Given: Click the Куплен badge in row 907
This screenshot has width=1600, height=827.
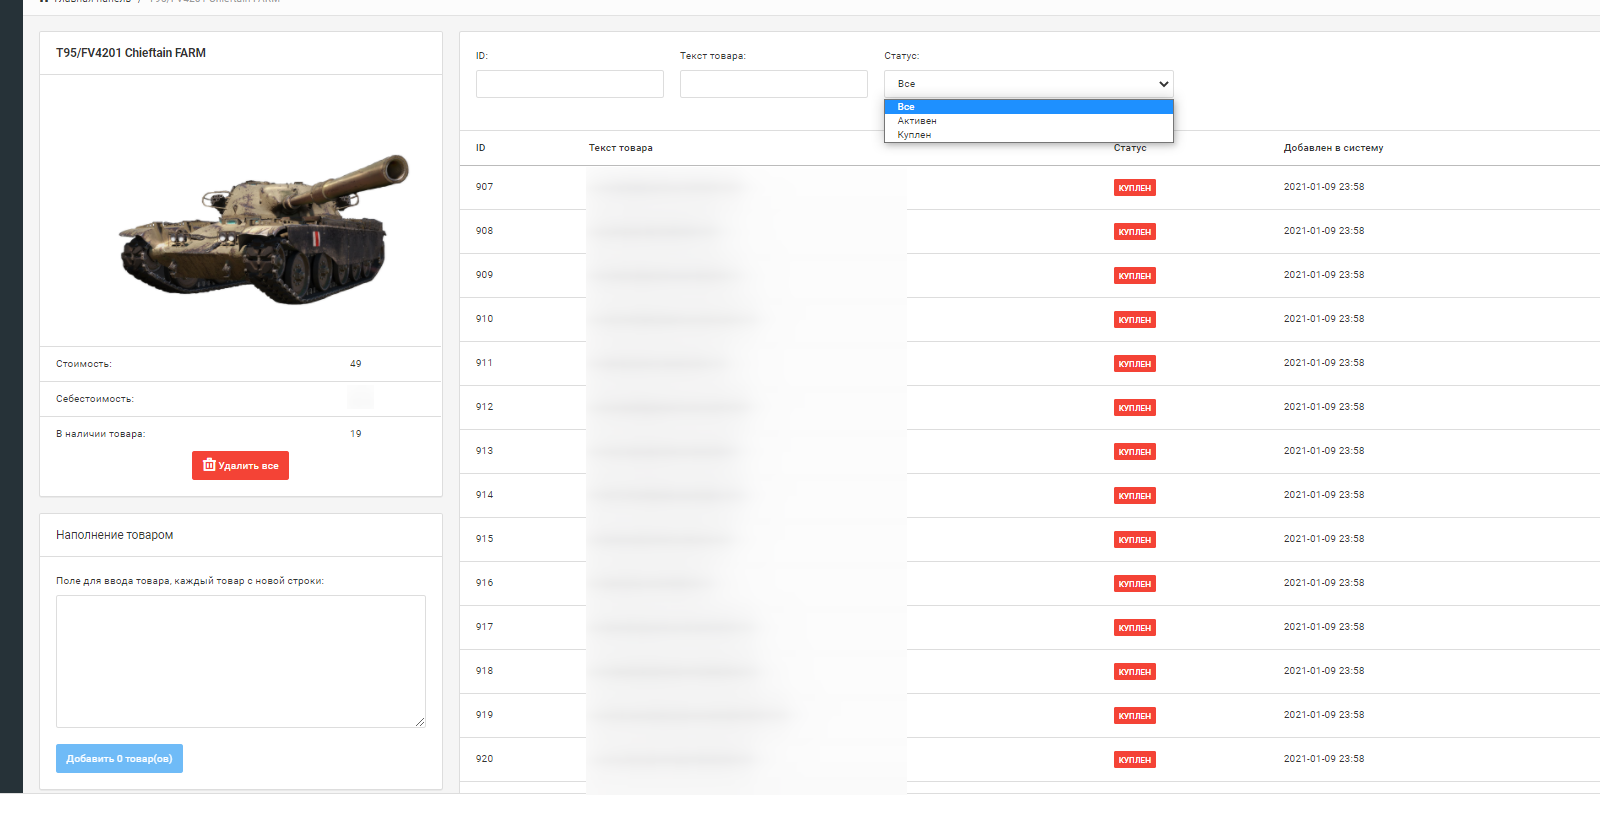Looking at the screenshot, I should (x=1134, y=188).
